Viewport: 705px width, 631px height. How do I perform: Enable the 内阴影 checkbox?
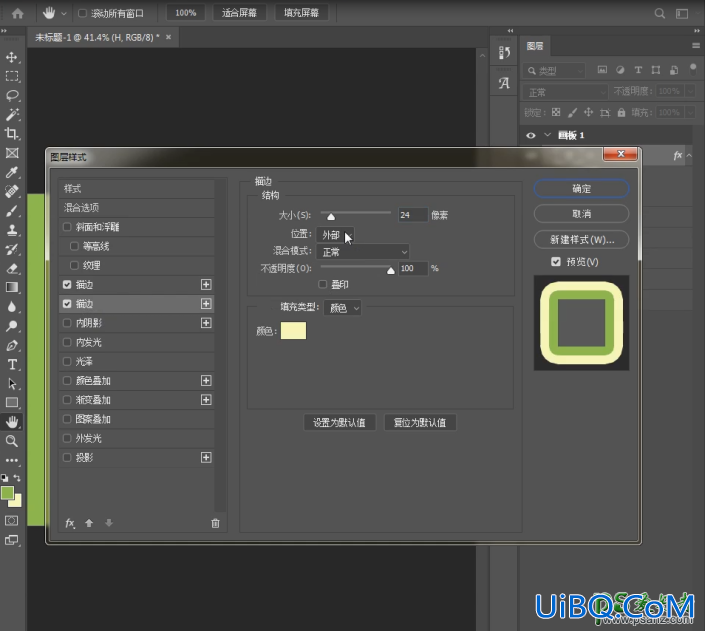click(67, 323)
